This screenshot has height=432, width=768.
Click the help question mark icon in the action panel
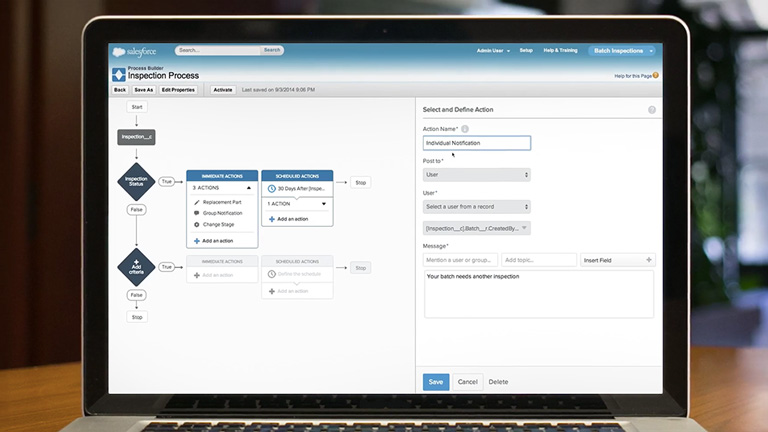pos(652,110)
